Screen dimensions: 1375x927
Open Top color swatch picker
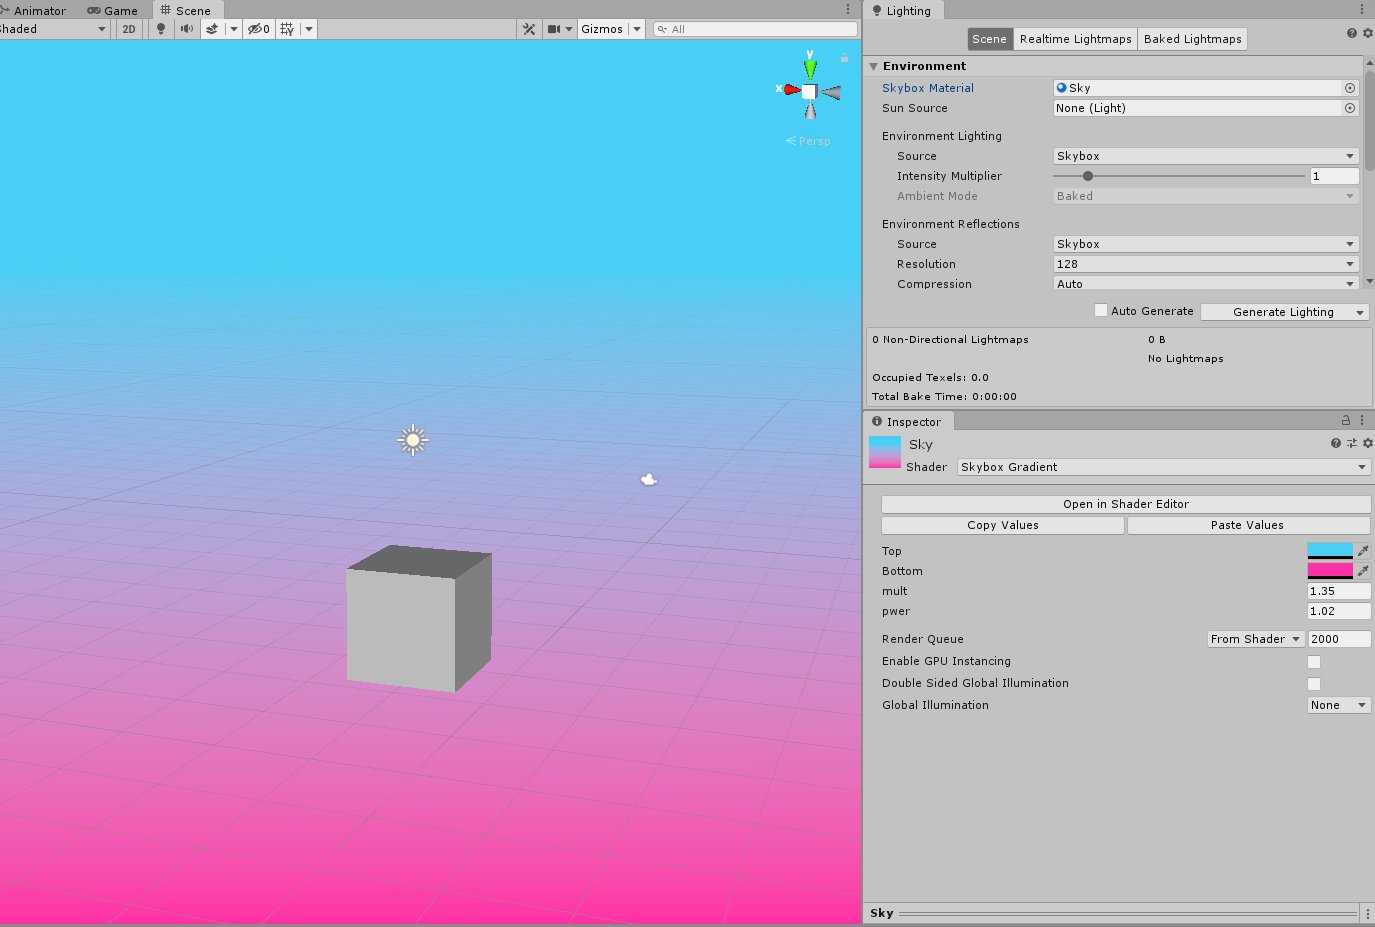1330,551
